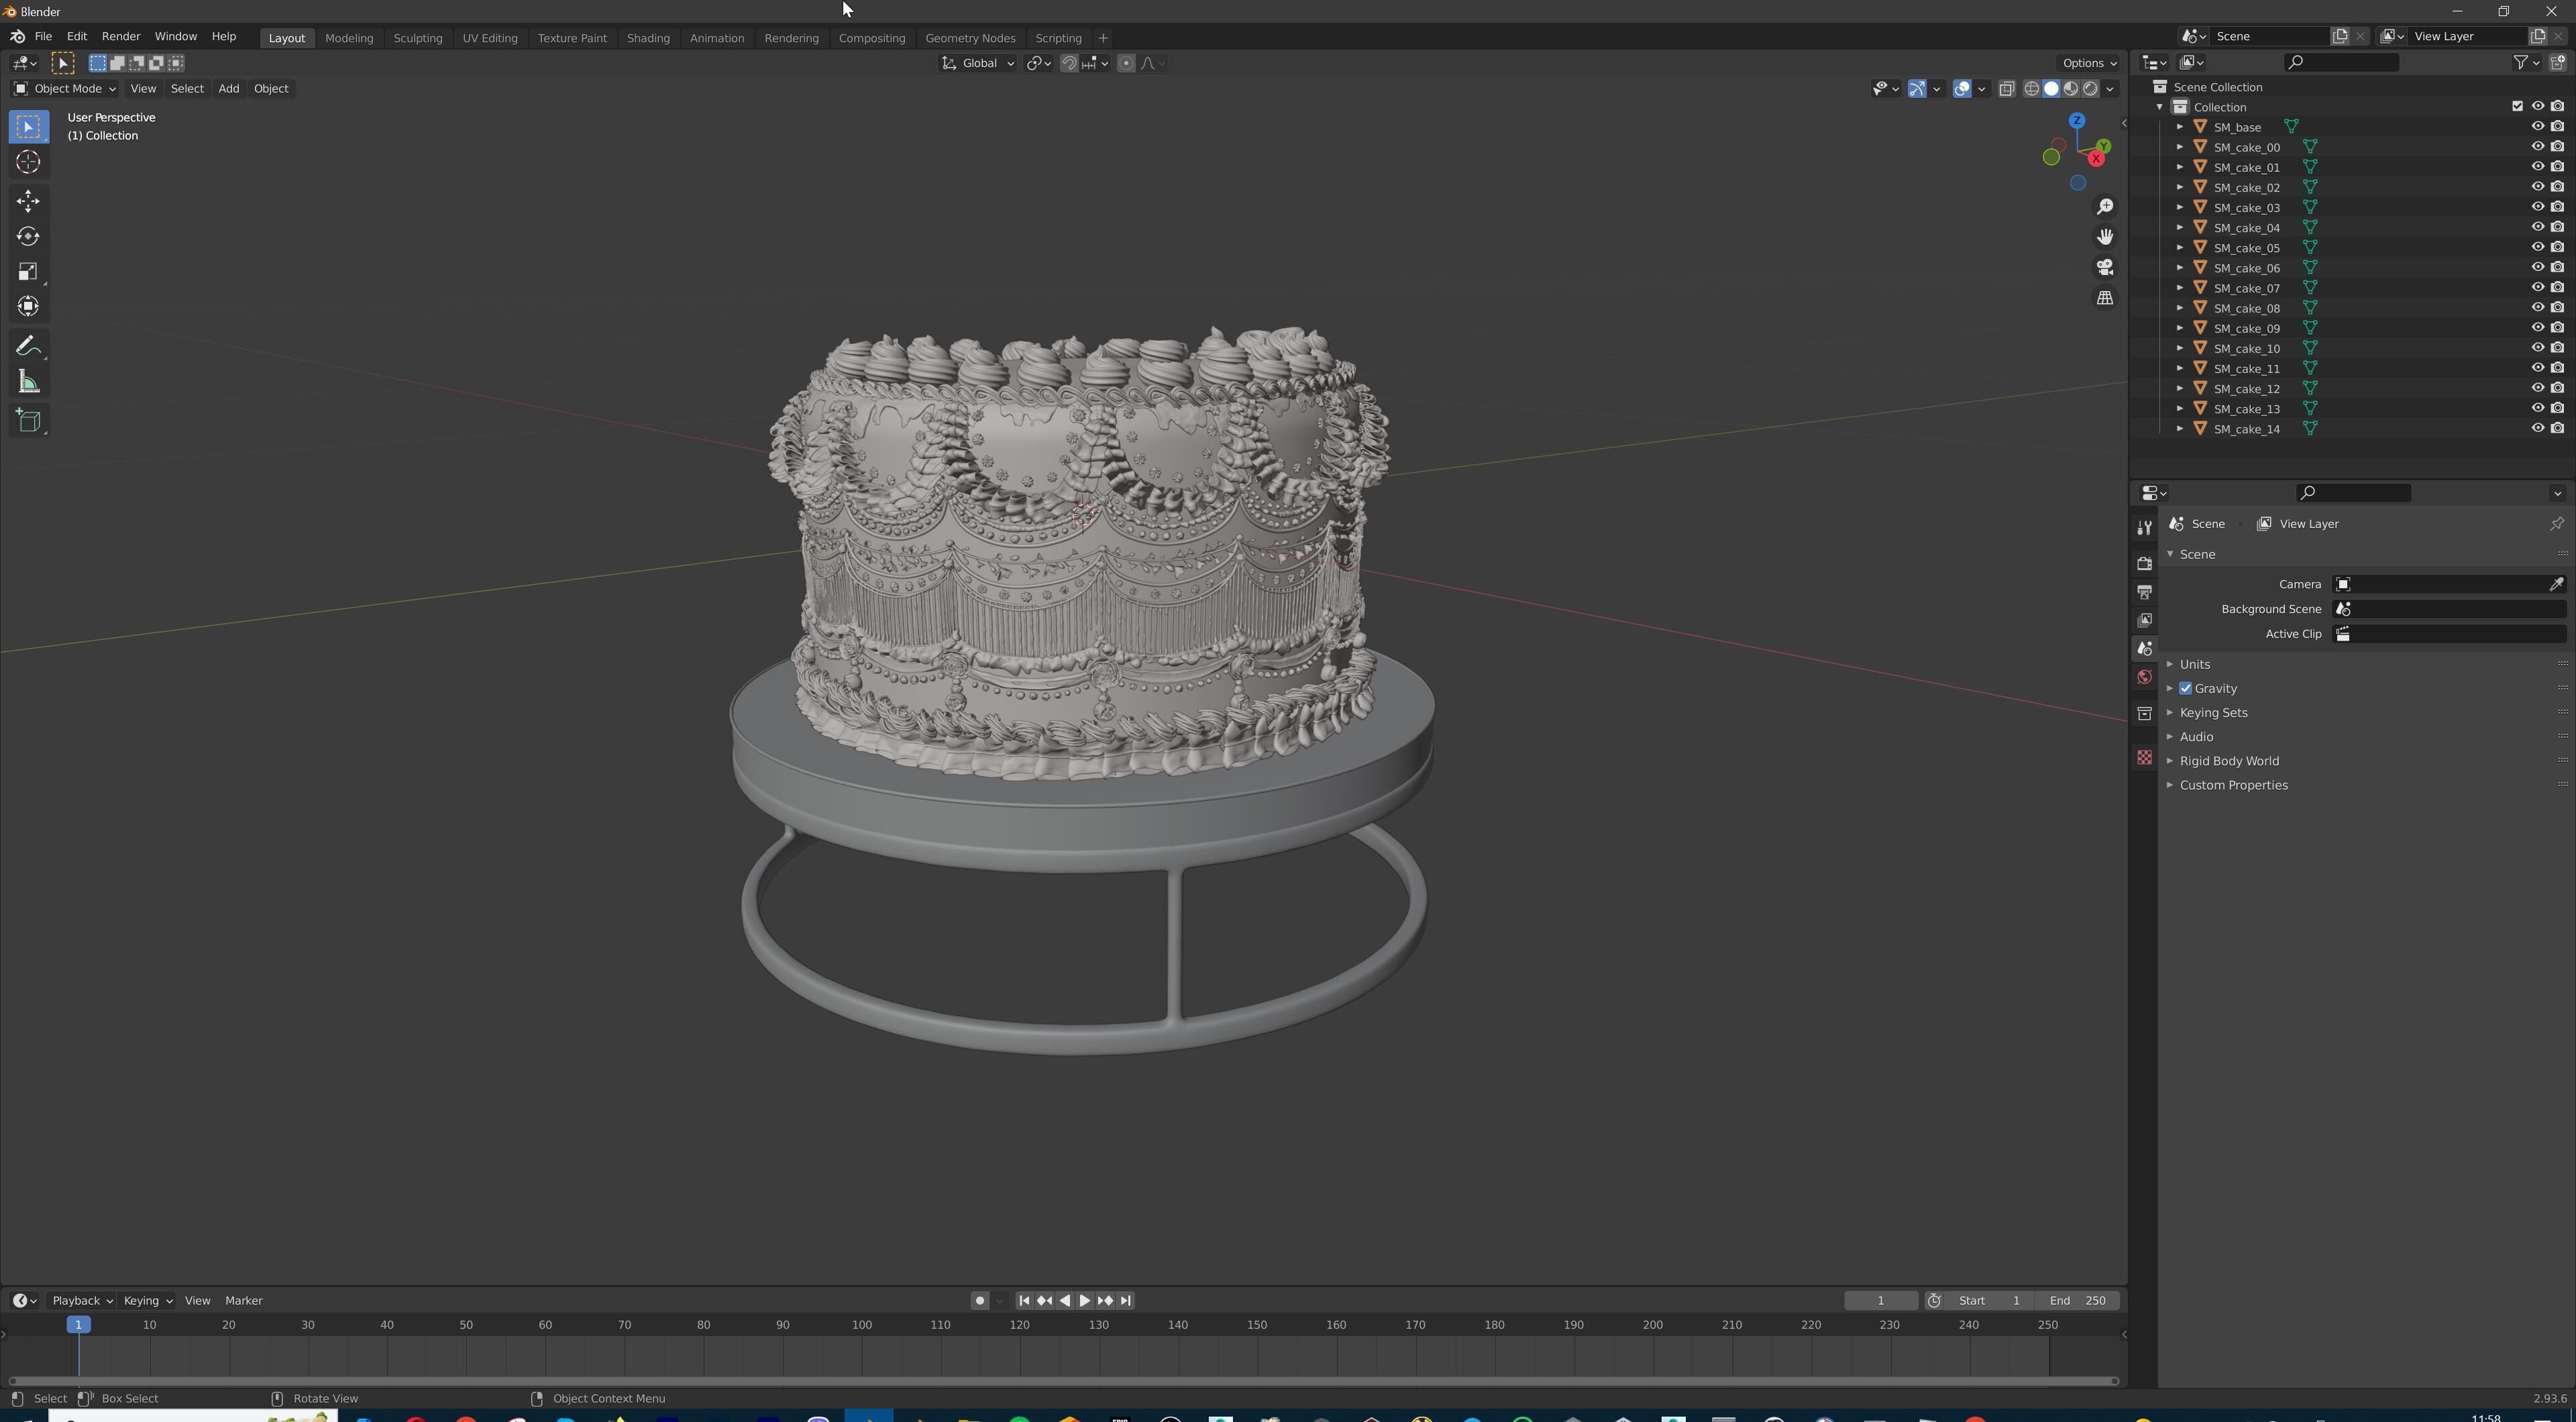This screenshot has height=1422, width=2576.
Task: Disable SM_cake_07 in renders
Action: click(2557, 287)
